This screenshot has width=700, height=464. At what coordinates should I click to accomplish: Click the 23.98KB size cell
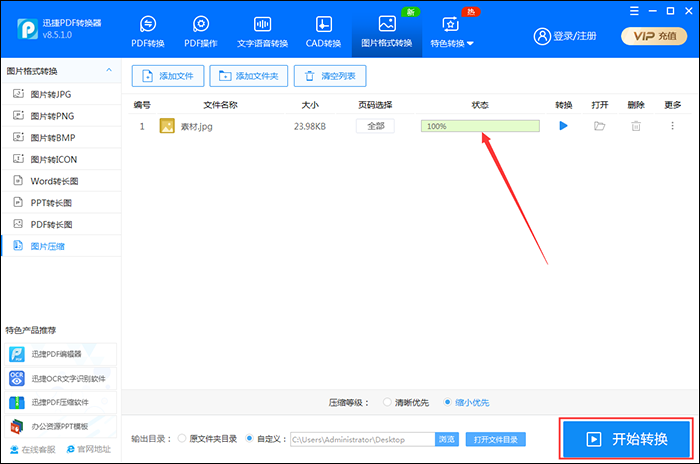point(310,126)
